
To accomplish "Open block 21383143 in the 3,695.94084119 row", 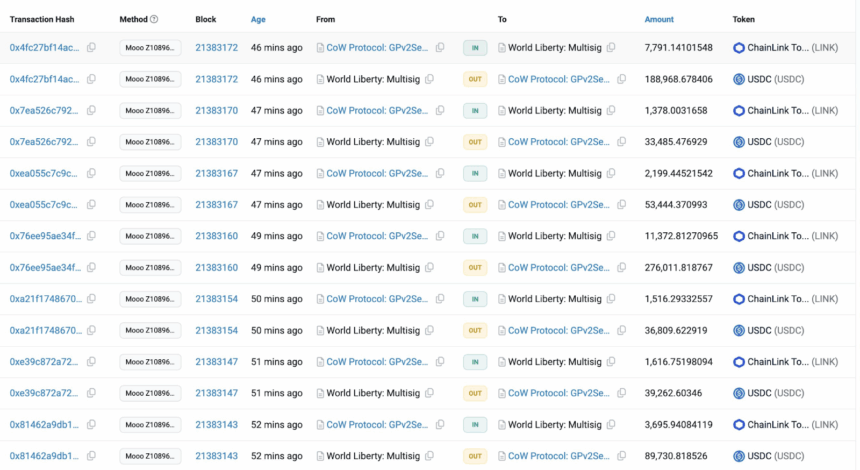I will click(x=217, y=424).
